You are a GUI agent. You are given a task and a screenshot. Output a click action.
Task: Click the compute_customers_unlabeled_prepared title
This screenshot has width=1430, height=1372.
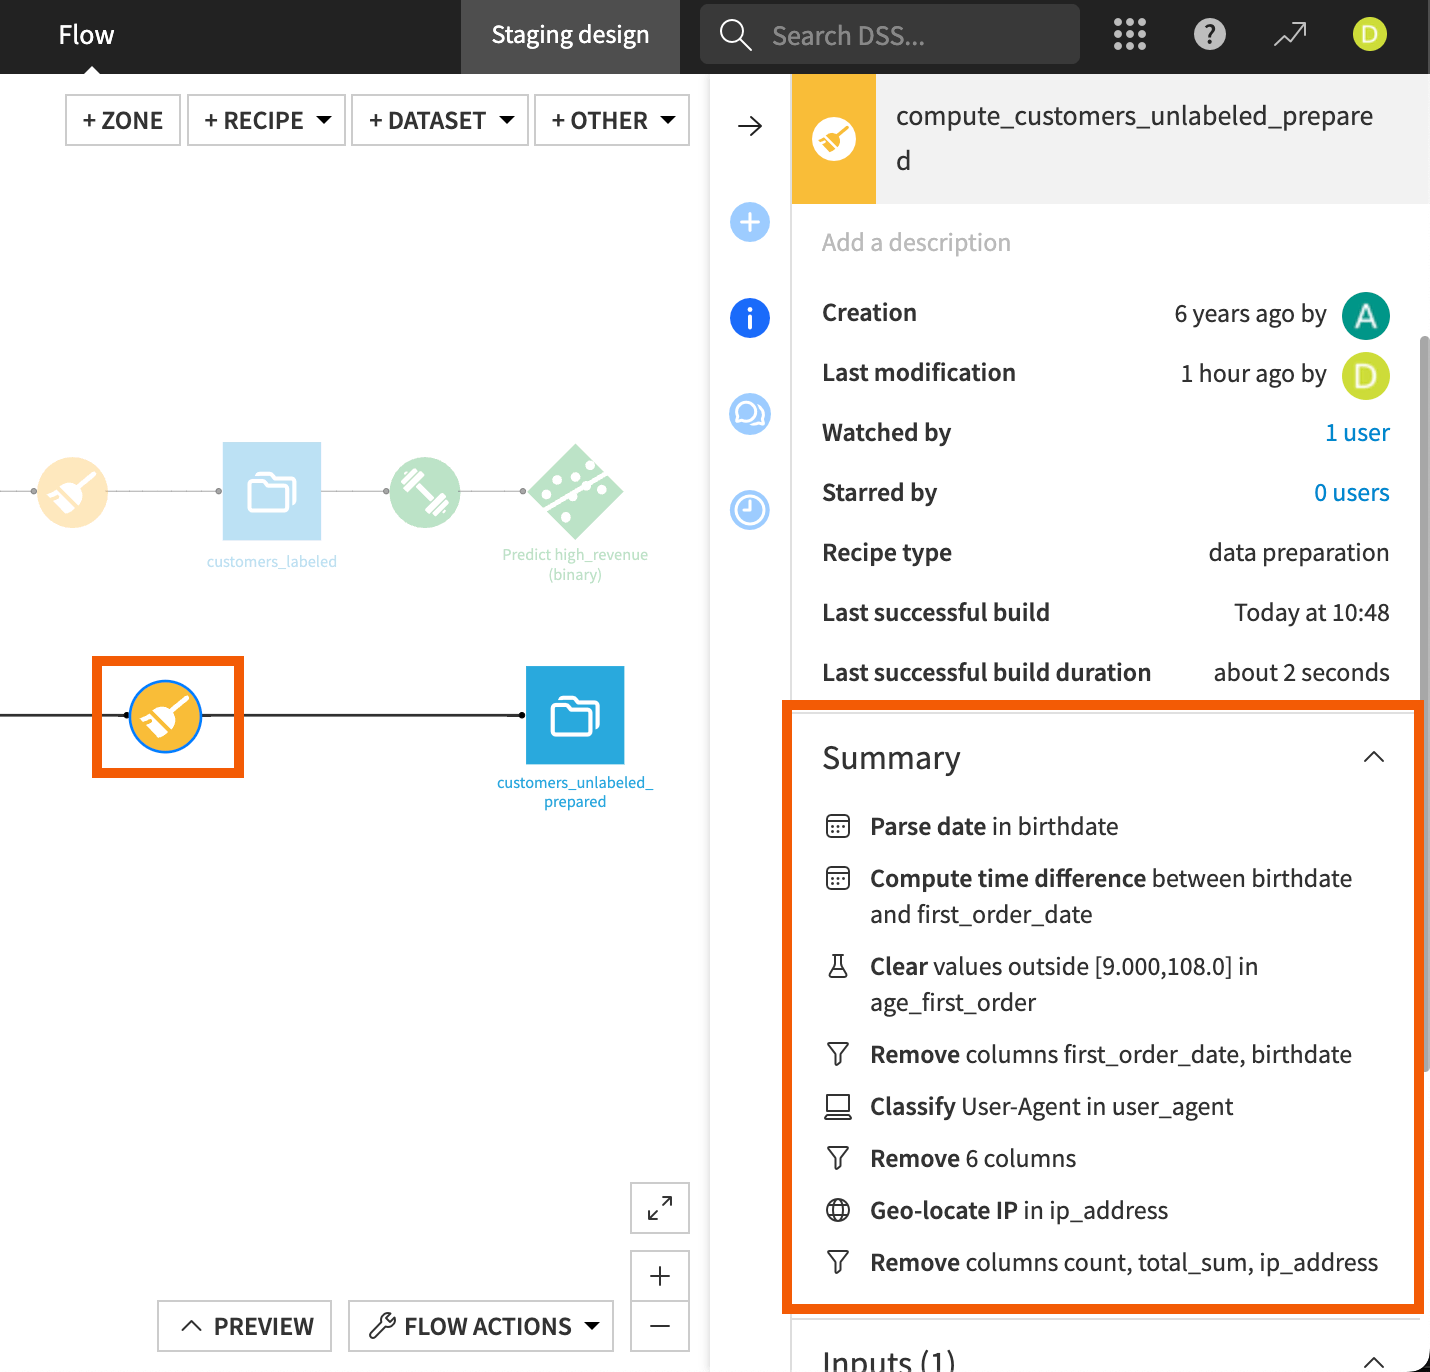coord(1134,138)
